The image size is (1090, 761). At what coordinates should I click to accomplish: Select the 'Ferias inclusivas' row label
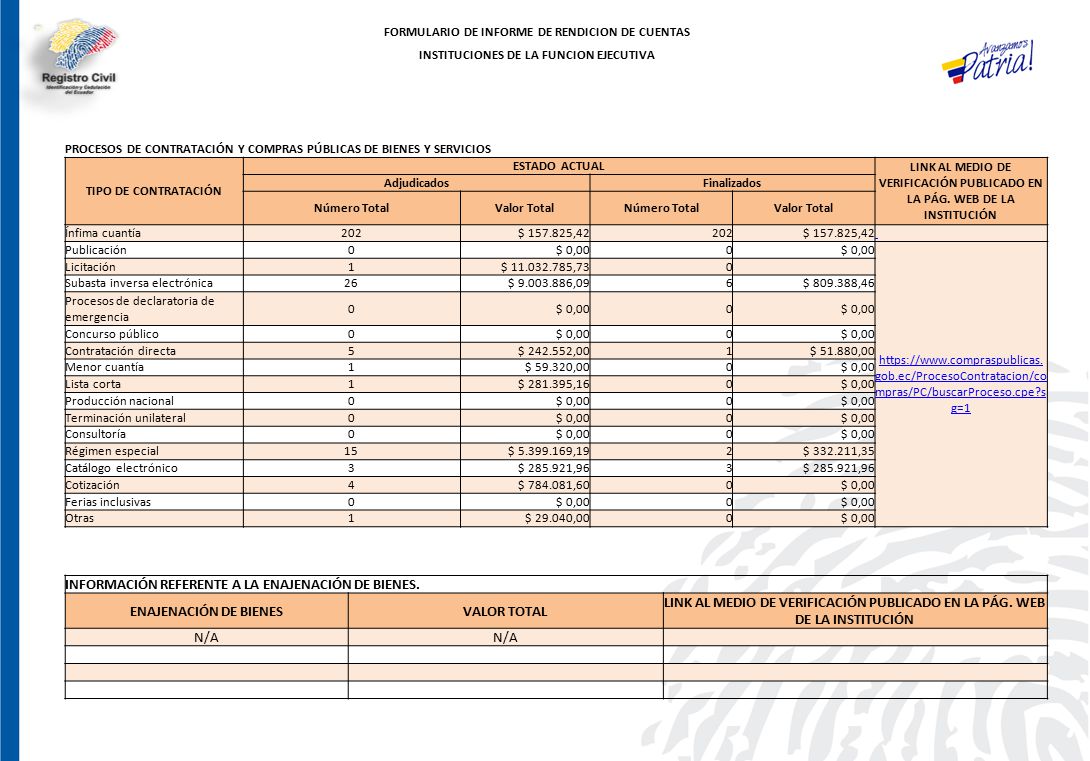click(x=108, y=502)
